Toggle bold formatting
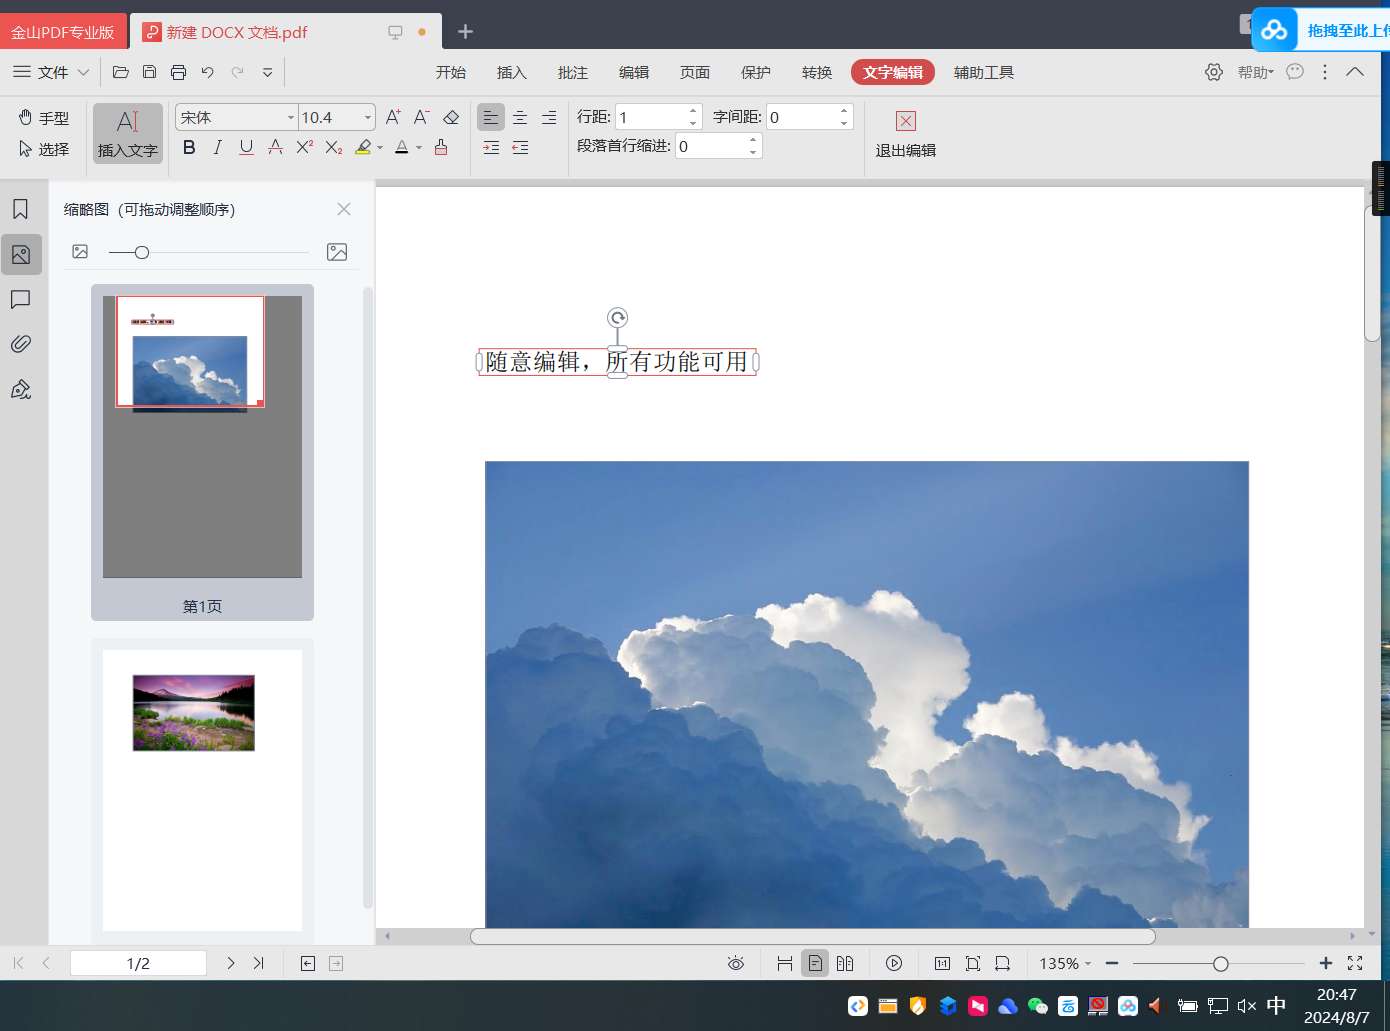Image resolution: width=1390 pixels, height=1031 pixels. (x=189, y=147)
